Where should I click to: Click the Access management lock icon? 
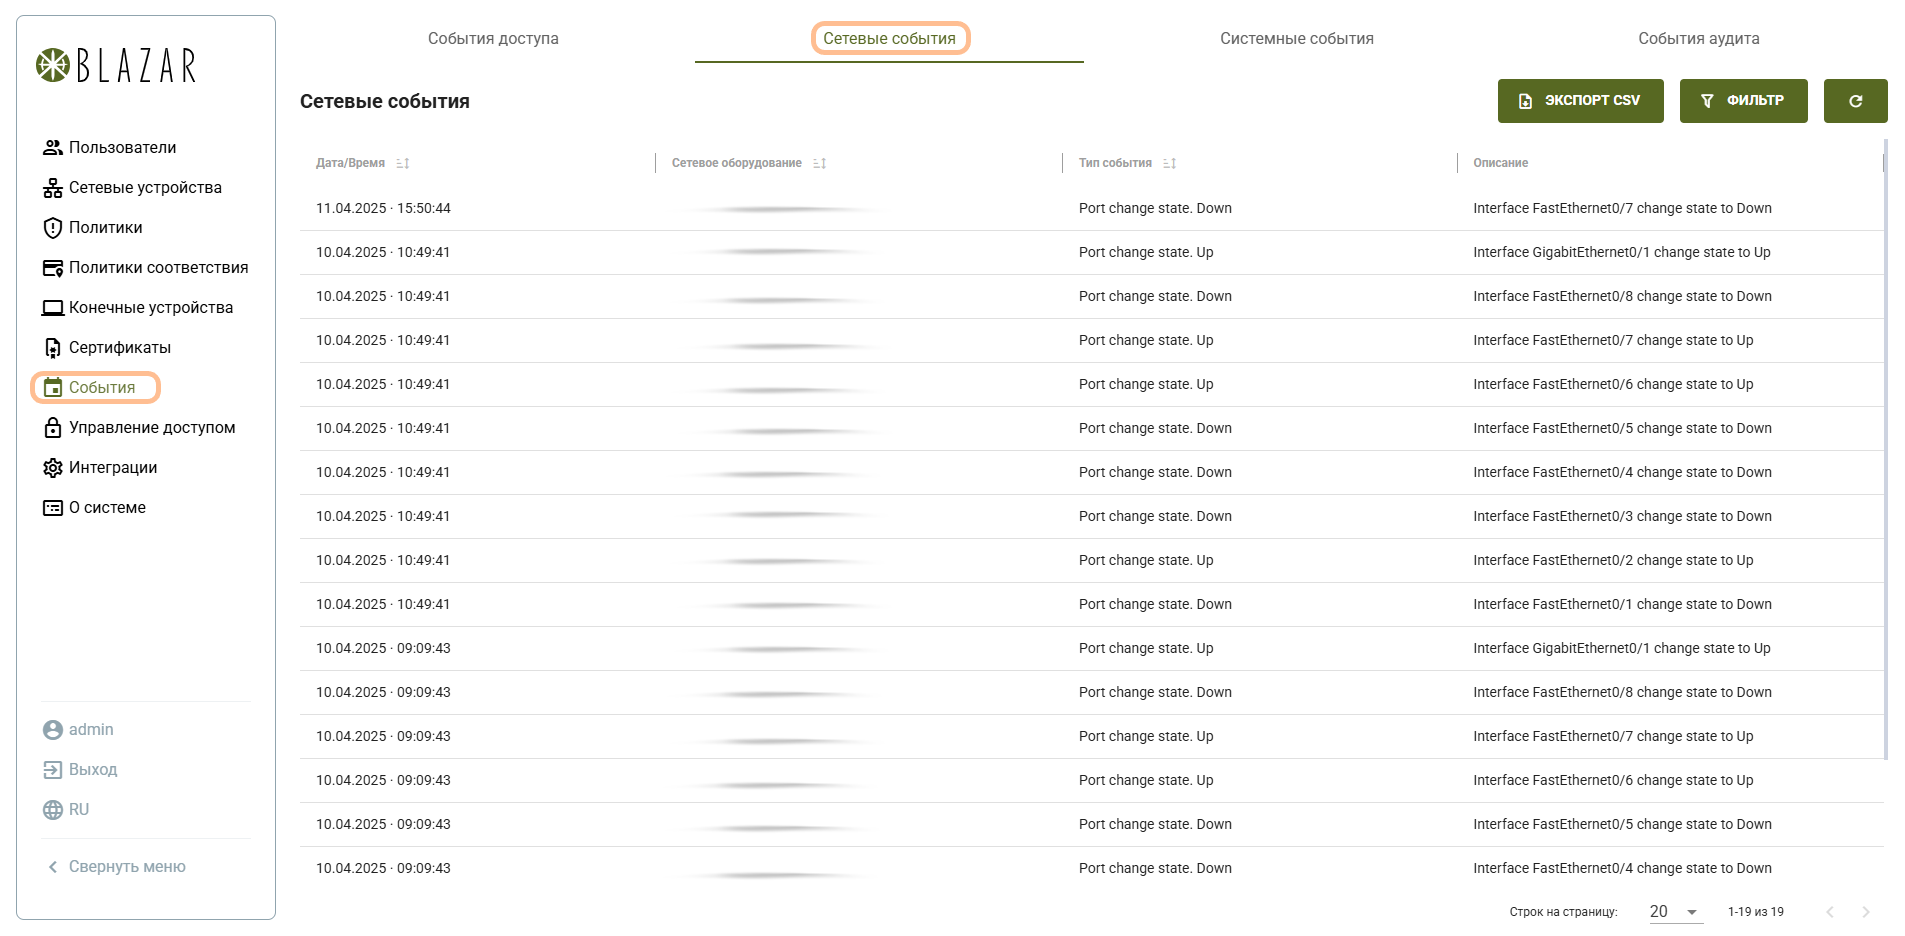52,428
